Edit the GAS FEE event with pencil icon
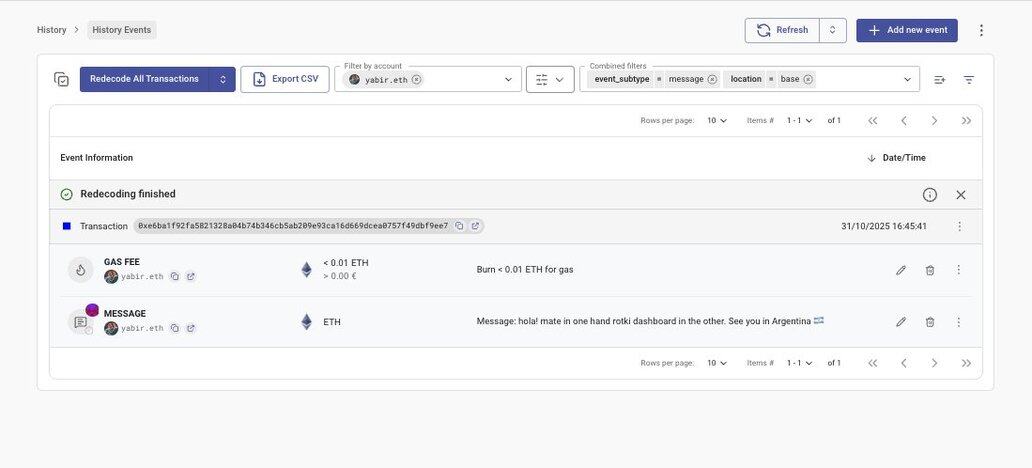Viewport: 1032px width, 468px height. [900, 270]
